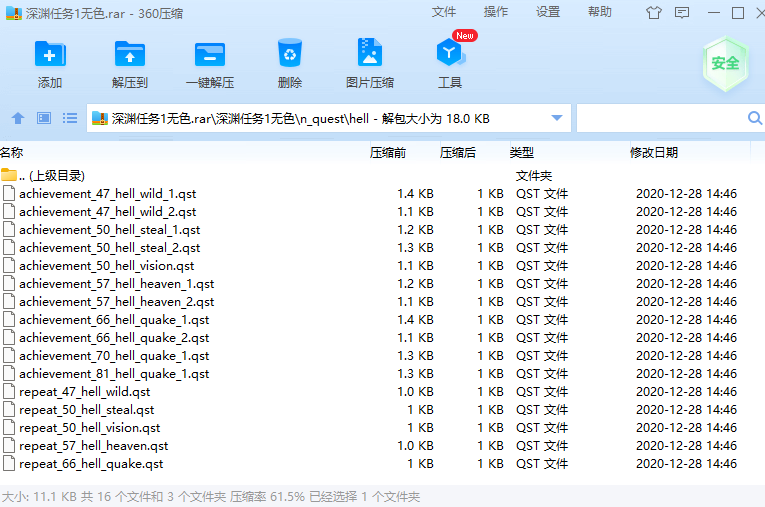Sort by the Modified Date (修改日期) column

tap(653, 153)
